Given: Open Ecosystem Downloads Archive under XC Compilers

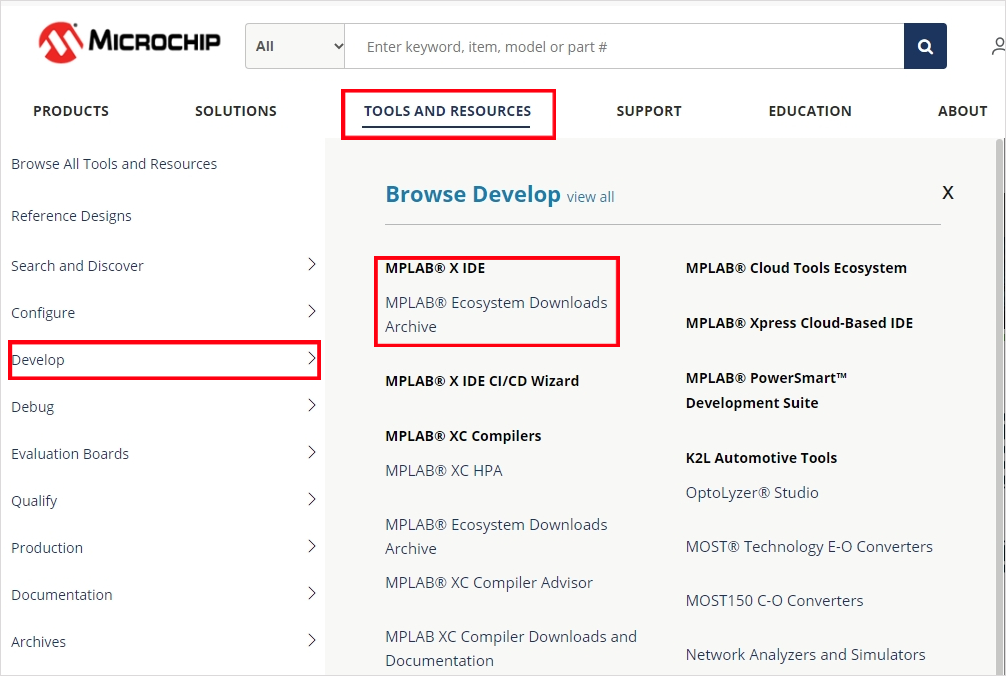Looking at the screenshot, I should click(496, 536).
